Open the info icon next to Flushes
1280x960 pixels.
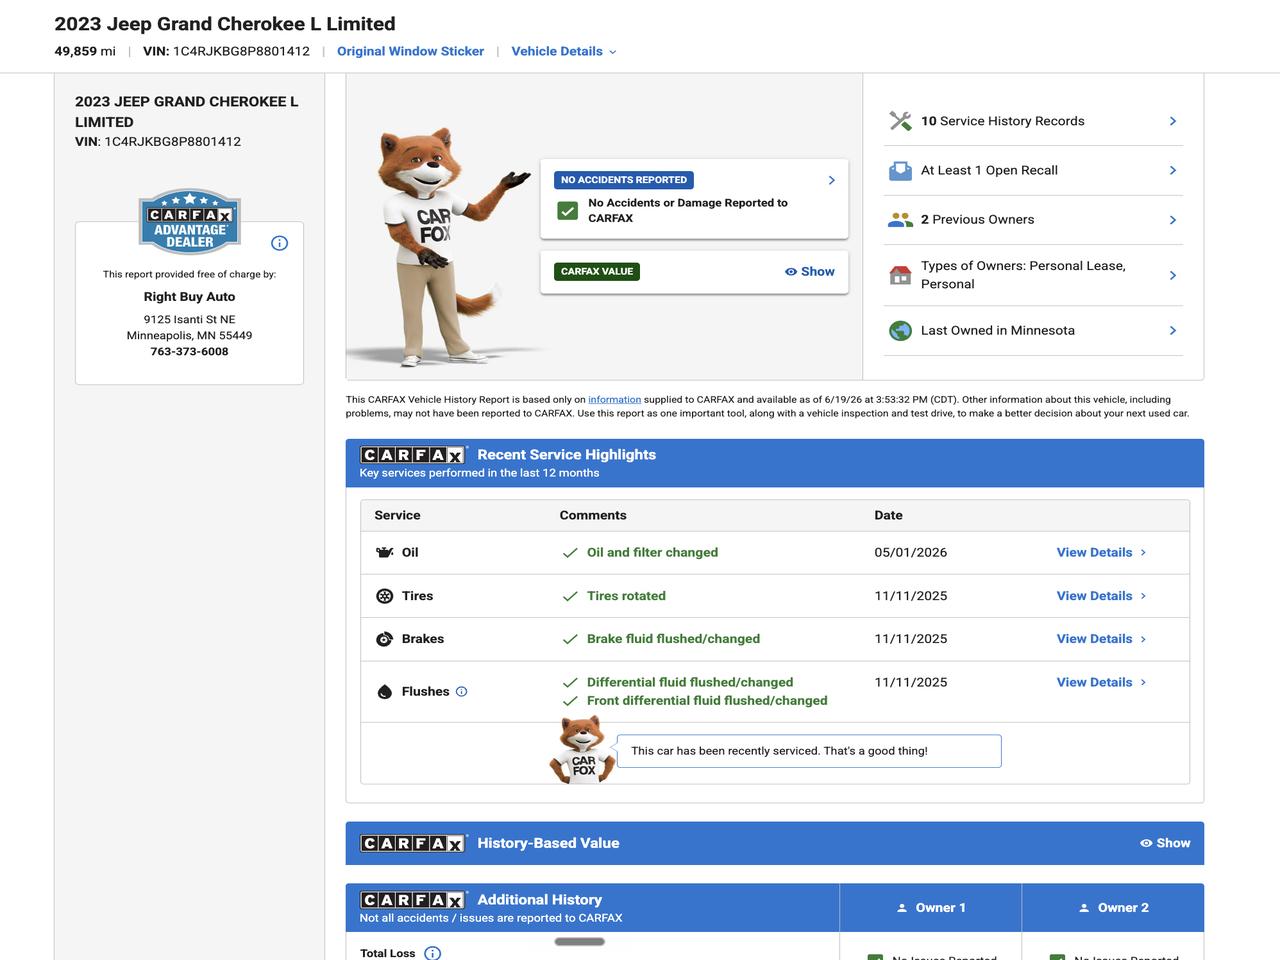[x=461, y=692]
